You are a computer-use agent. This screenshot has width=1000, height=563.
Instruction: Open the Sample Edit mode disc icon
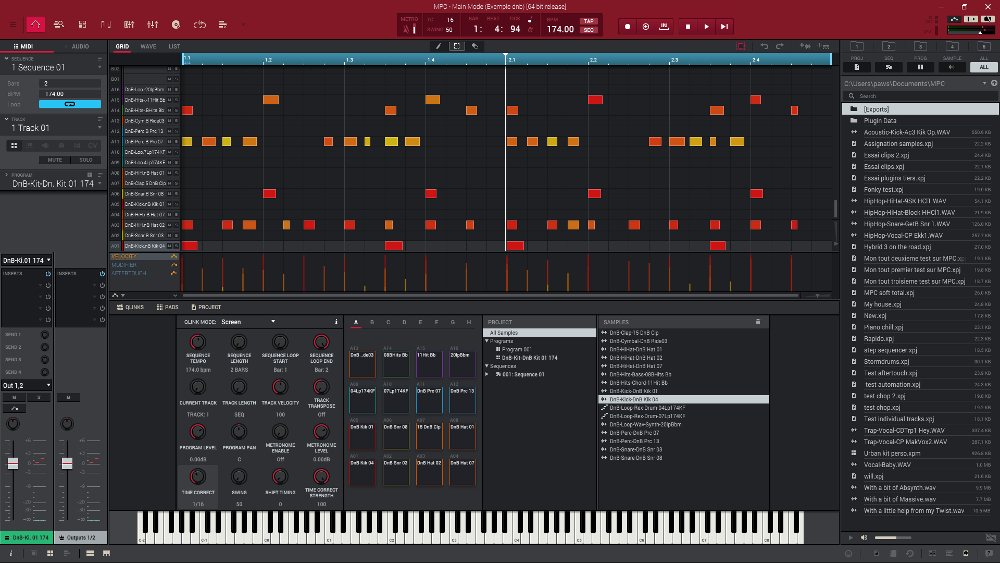coord(176,25)
